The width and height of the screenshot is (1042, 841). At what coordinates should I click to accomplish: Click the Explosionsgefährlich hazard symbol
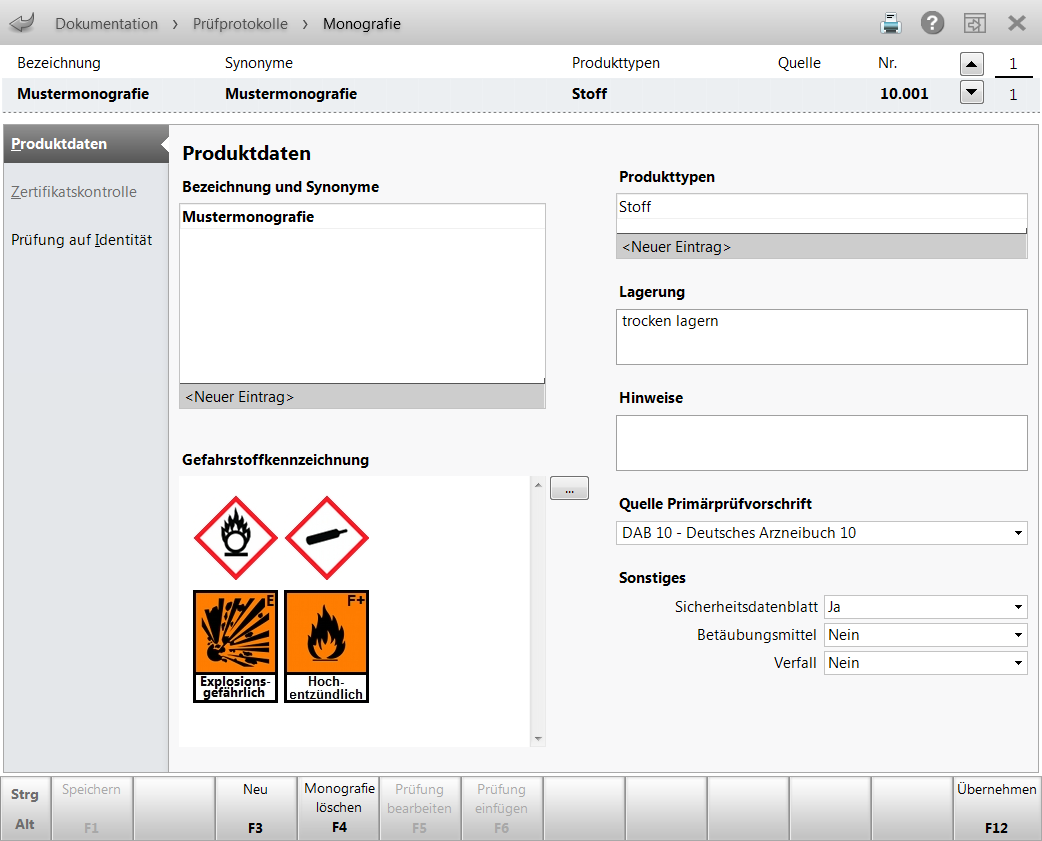[235, 645]
